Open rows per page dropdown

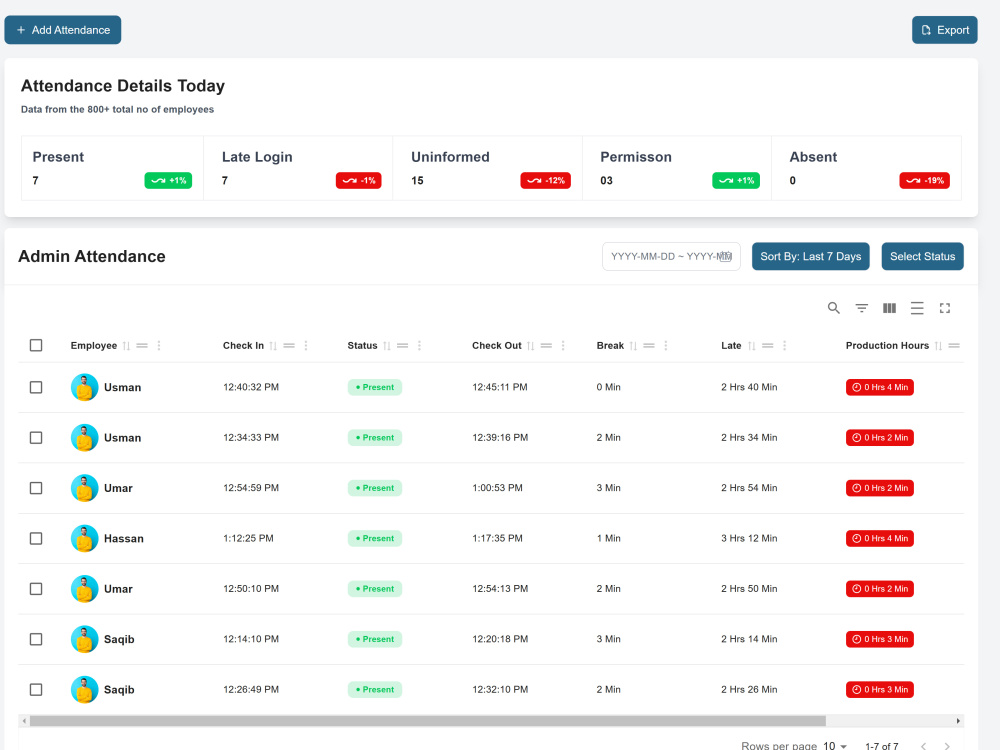835,746
